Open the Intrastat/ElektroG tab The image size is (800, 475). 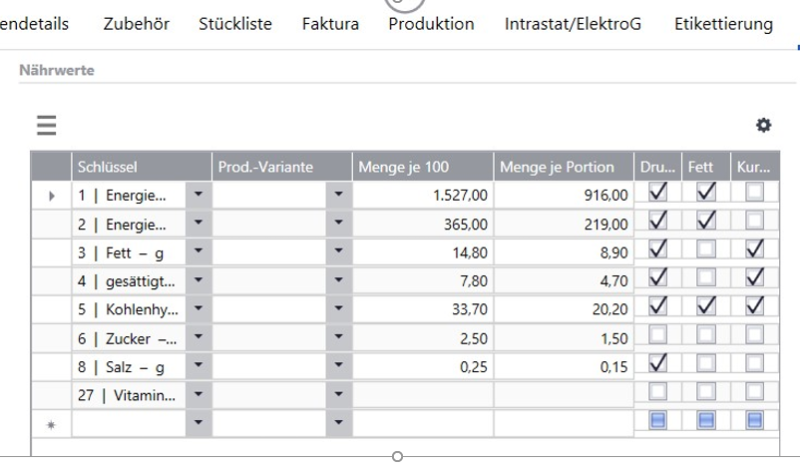[574, 24]
